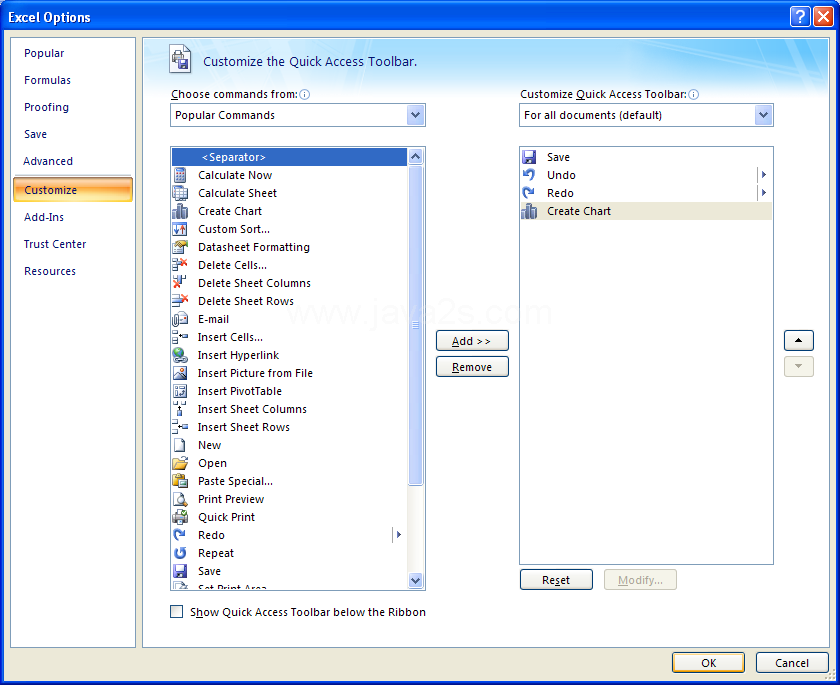Select "Insert Hyperlink" command text
This screenshot has width=840, height=685.
tap(238, 355)
